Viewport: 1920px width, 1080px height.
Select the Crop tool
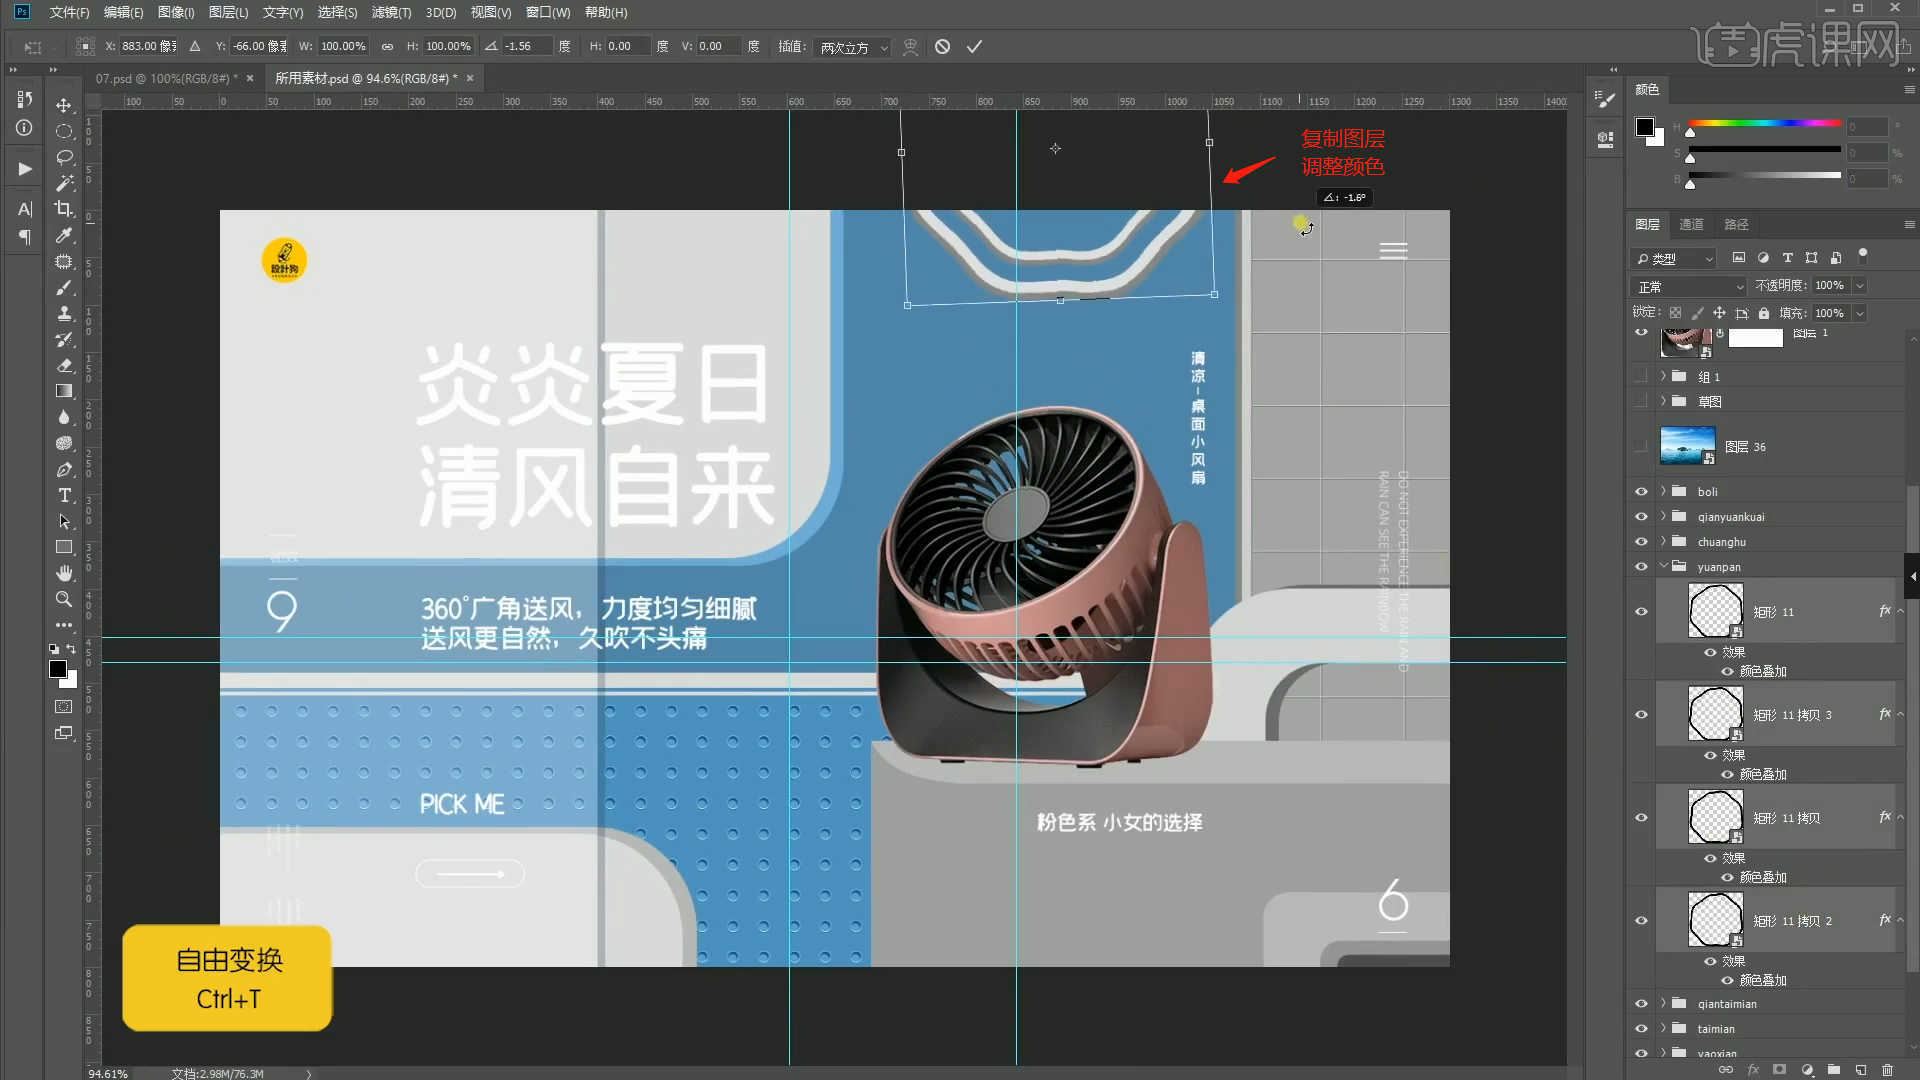coord(64,209)
